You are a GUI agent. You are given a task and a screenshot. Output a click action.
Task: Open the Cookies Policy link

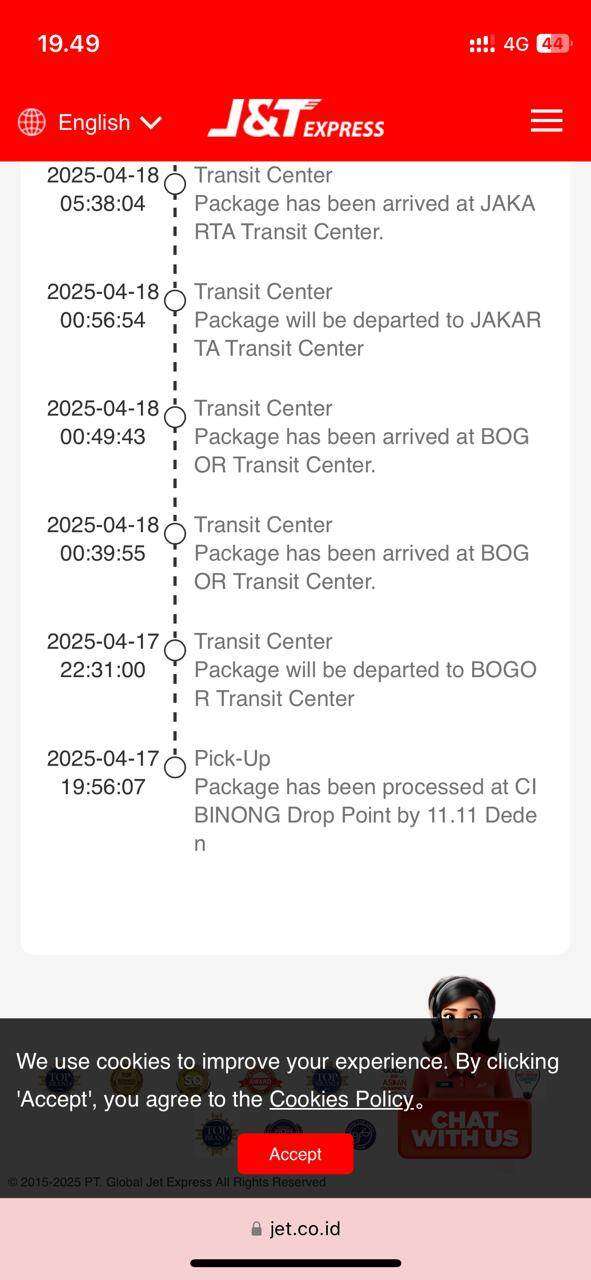[341, 1099]
